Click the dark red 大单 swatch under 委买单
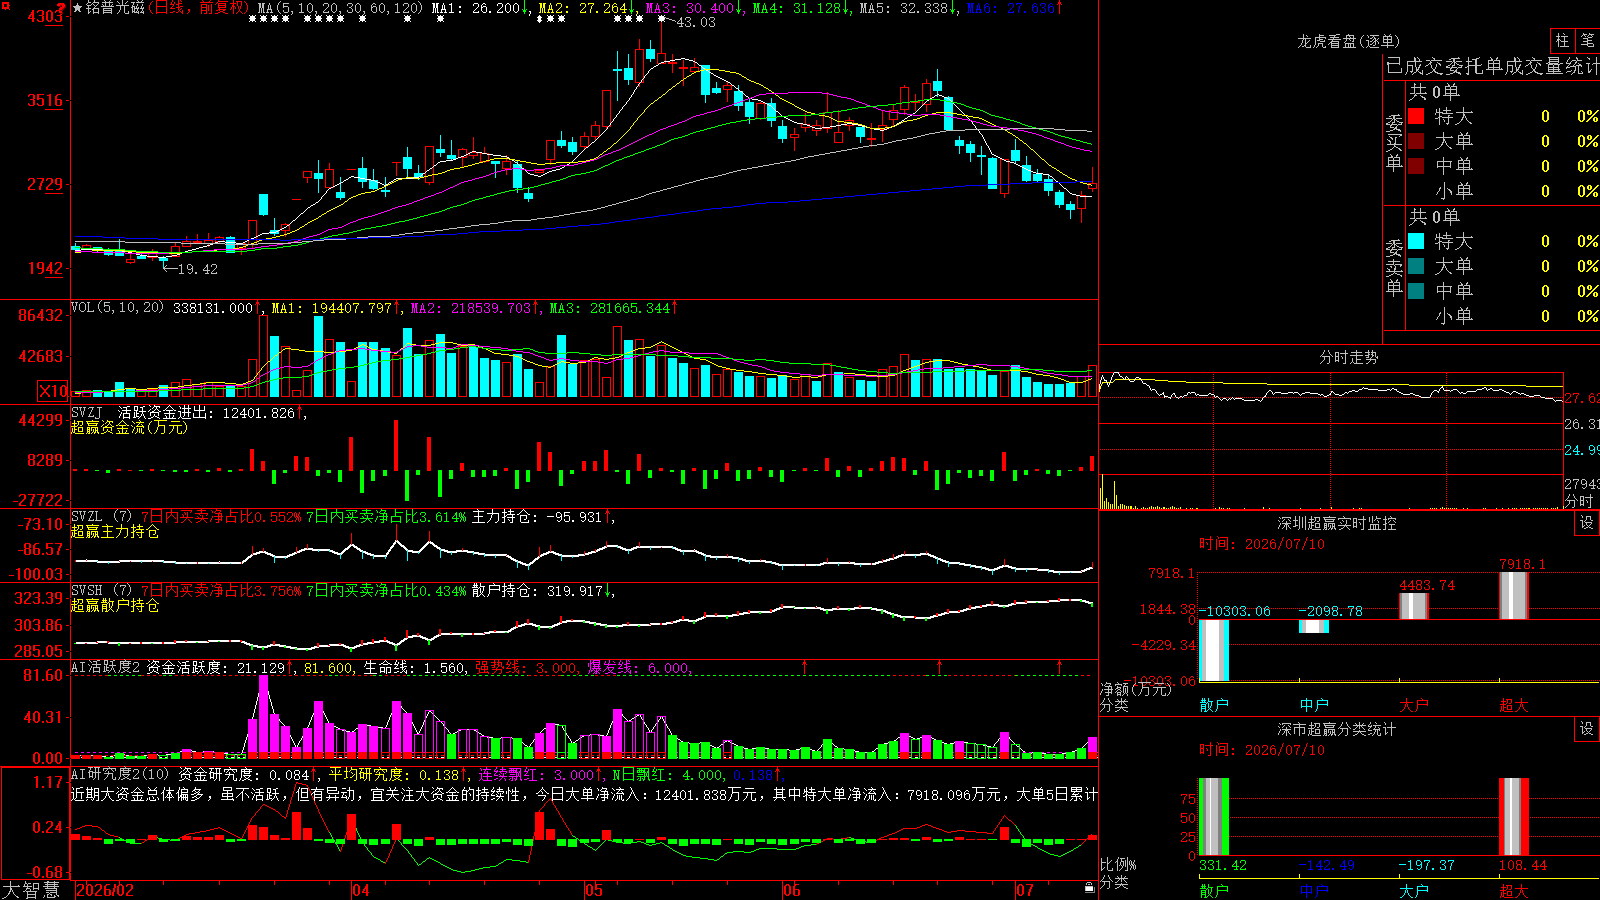1600x900 pixels. point(1416,141)
